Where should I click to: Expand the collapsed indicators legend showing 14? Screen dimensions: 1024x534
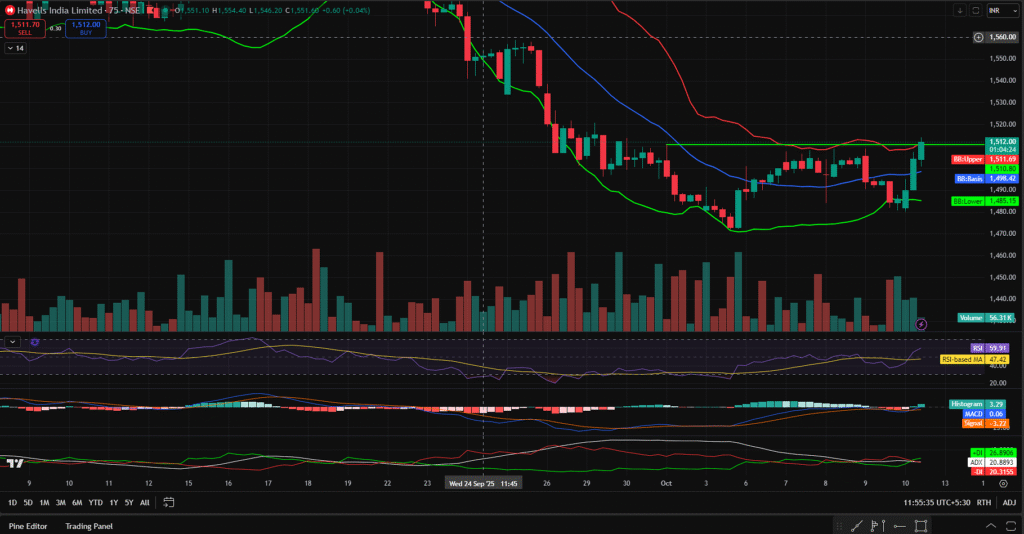(x=15, y=48)
